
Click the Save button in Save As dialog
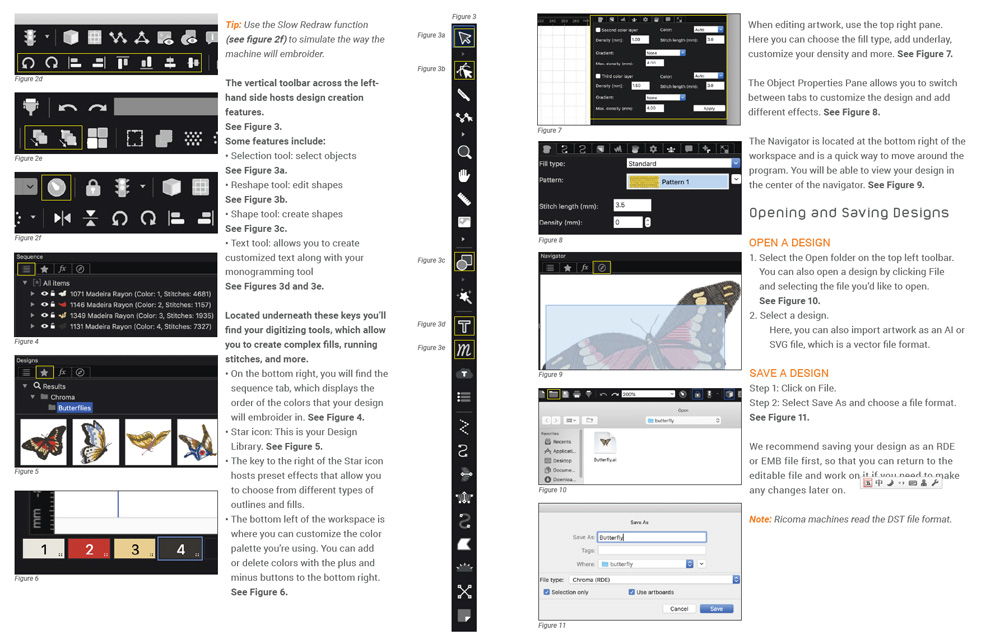716,608
